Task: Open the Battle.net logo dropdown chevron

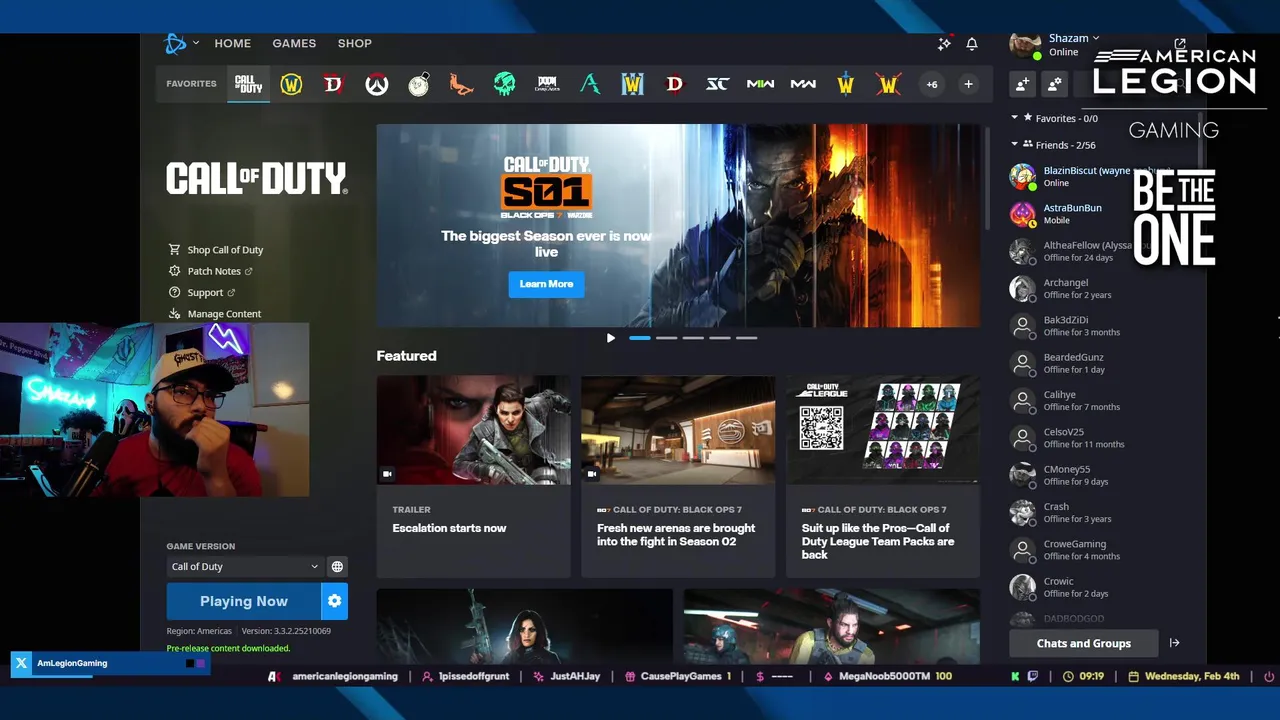Action: [x=196, y=43]
